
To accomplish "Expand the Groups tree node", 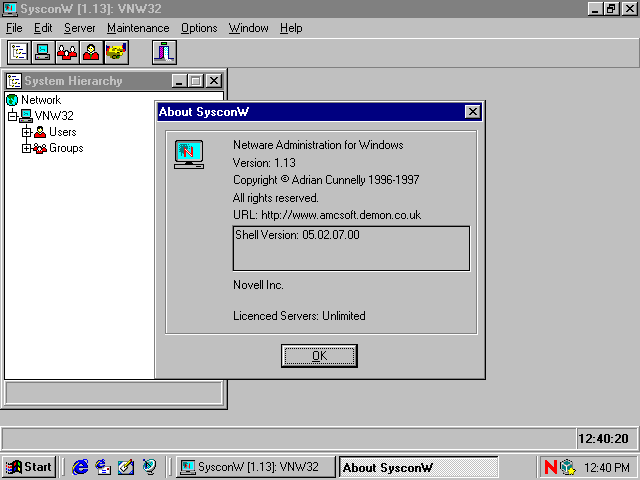I will (26, 148).
